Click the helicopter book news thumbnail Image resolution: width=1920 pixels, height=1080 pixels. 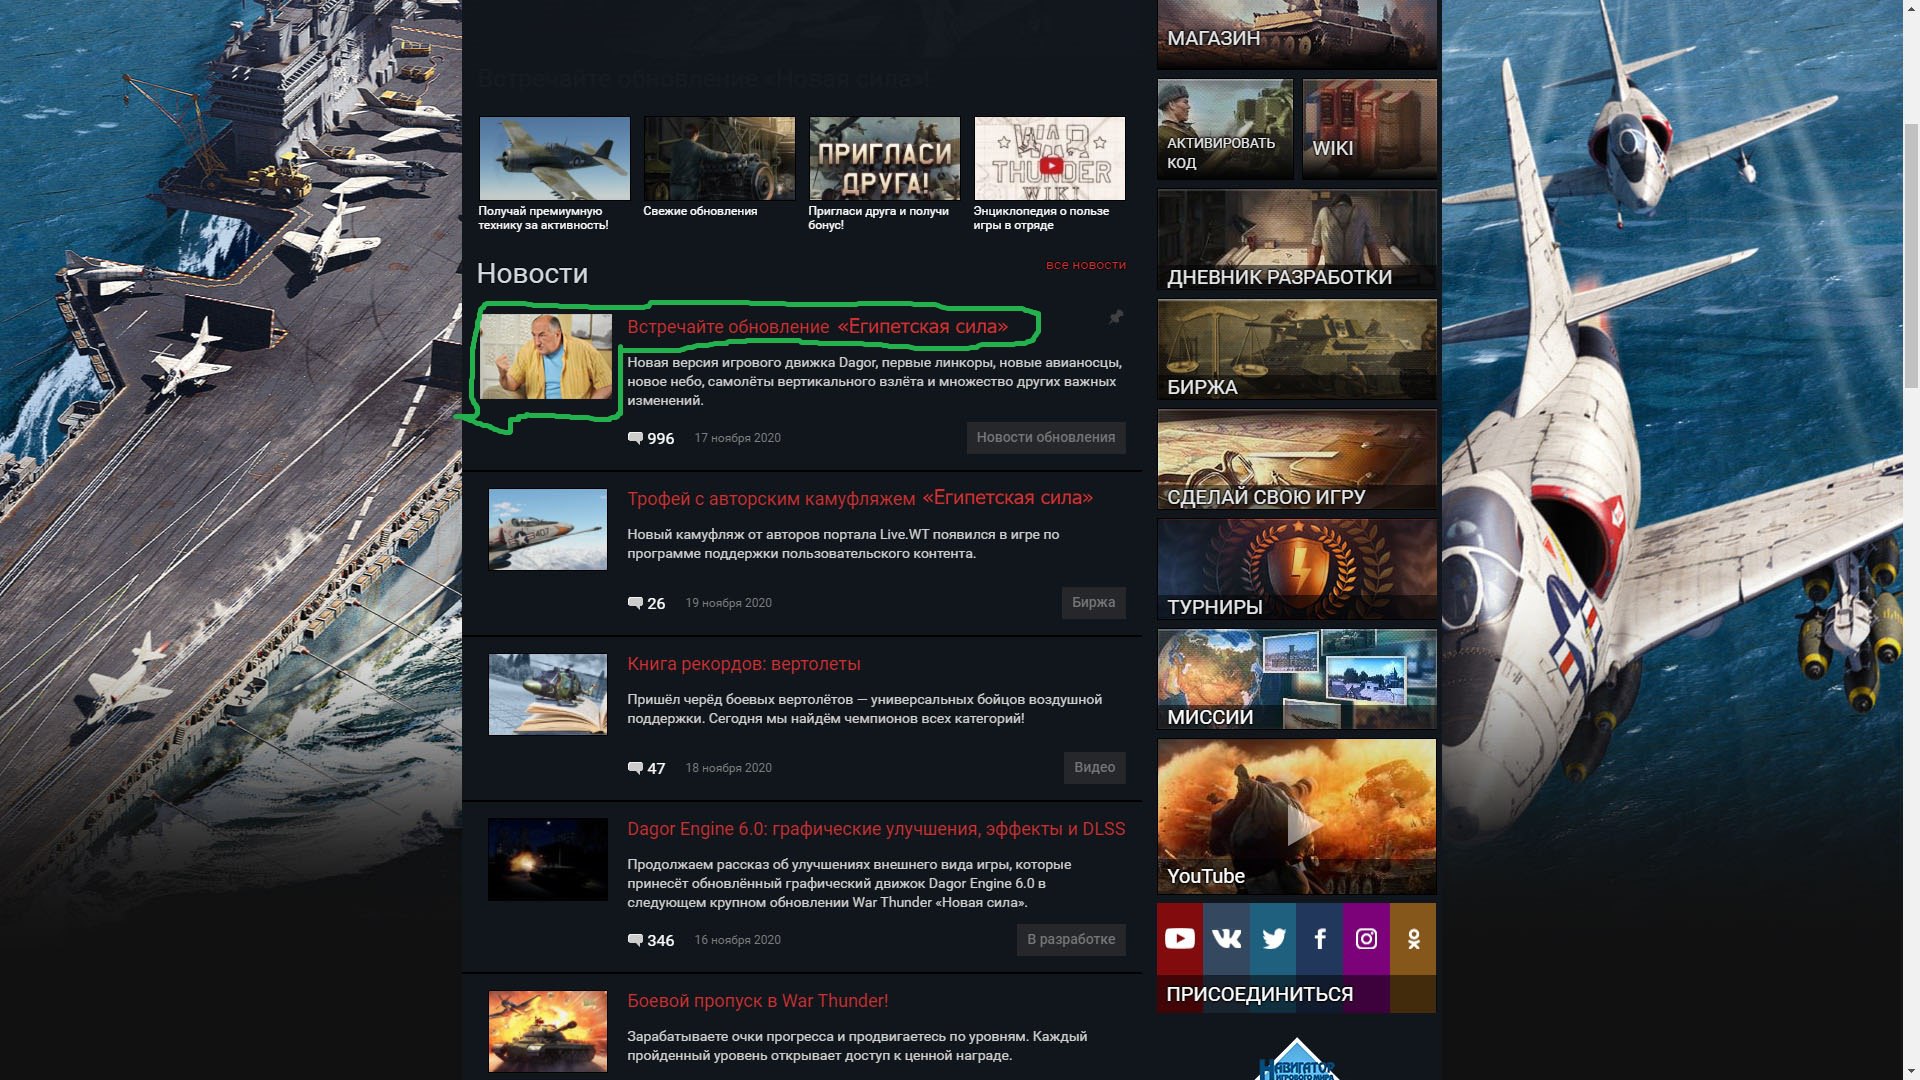548,695
